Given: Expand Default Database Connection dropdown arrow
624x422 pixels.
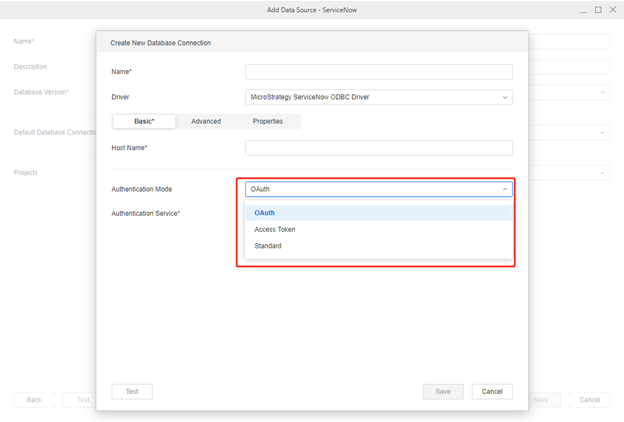Looking at the screenshot, I should (x=602, y=133).
